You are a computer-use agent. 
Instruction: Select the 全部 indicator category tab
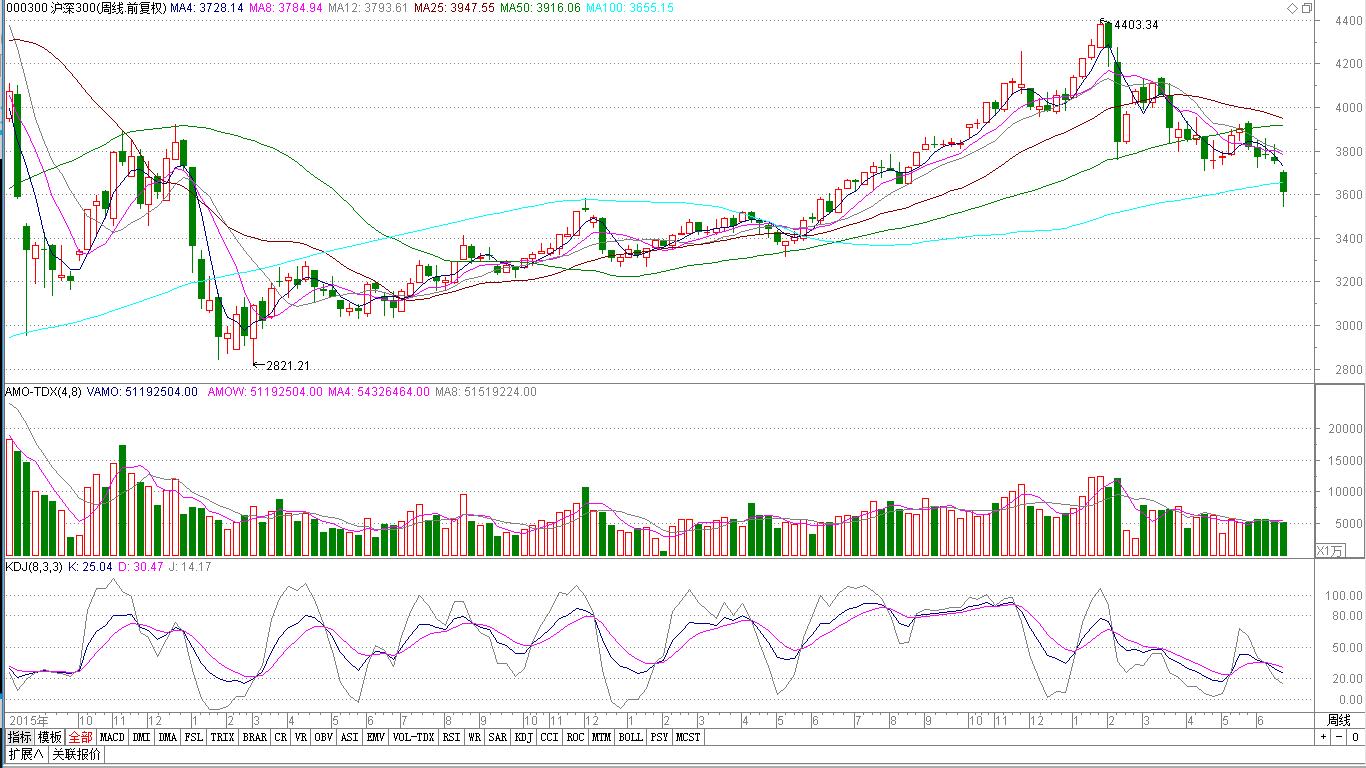point(81,737)
